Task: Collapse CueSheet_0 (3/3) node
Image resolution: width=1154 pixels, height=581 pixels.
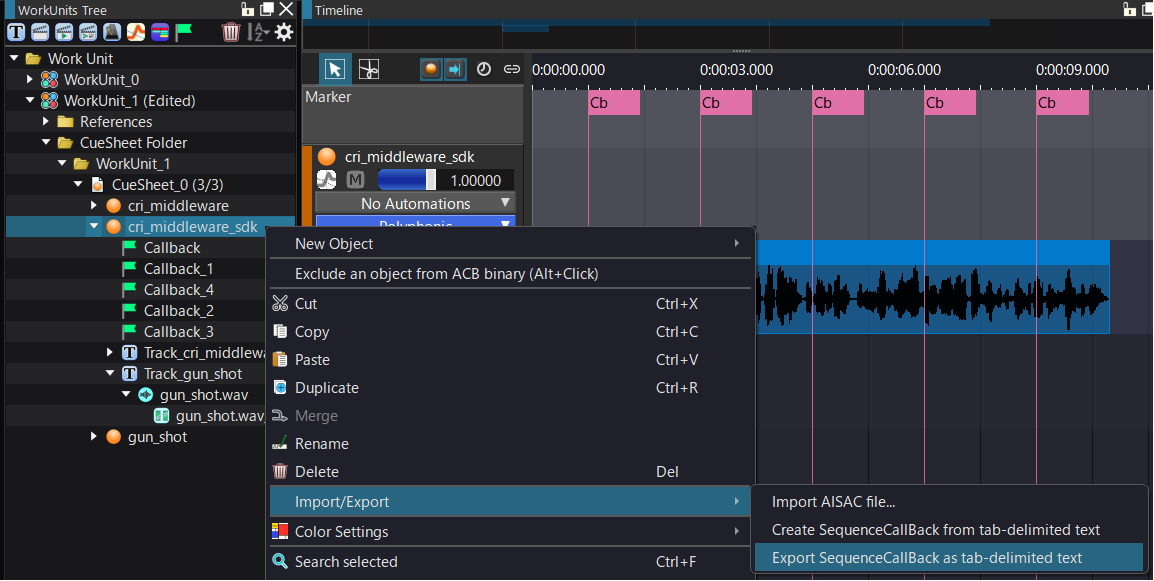Action: tap(78, 184)
